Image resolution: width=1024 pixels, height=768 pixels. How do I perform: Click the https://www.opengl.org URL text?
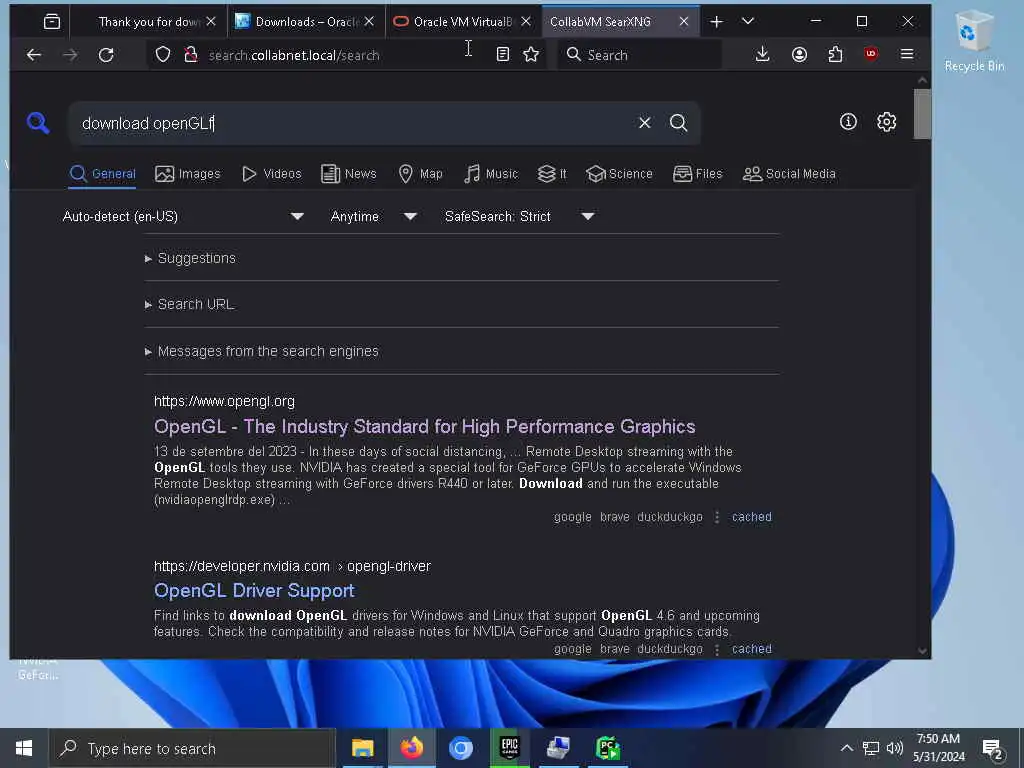[x=224, y=401]
